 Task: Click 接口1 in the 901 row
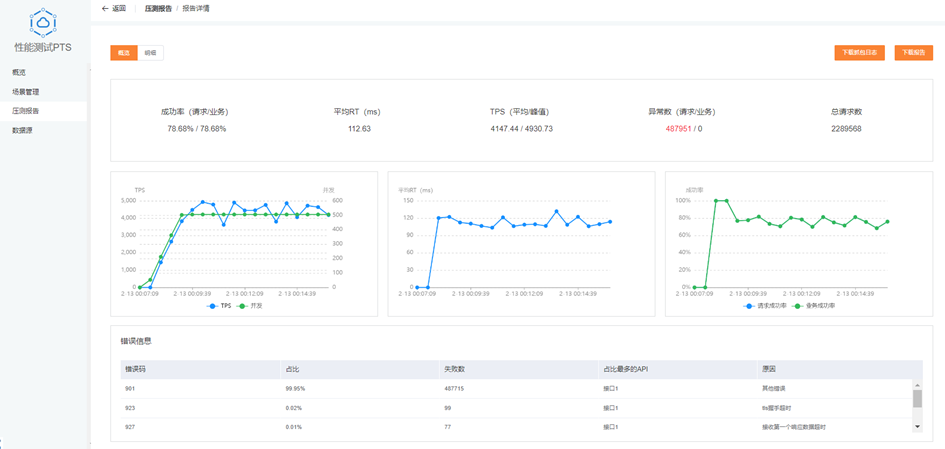611,389
